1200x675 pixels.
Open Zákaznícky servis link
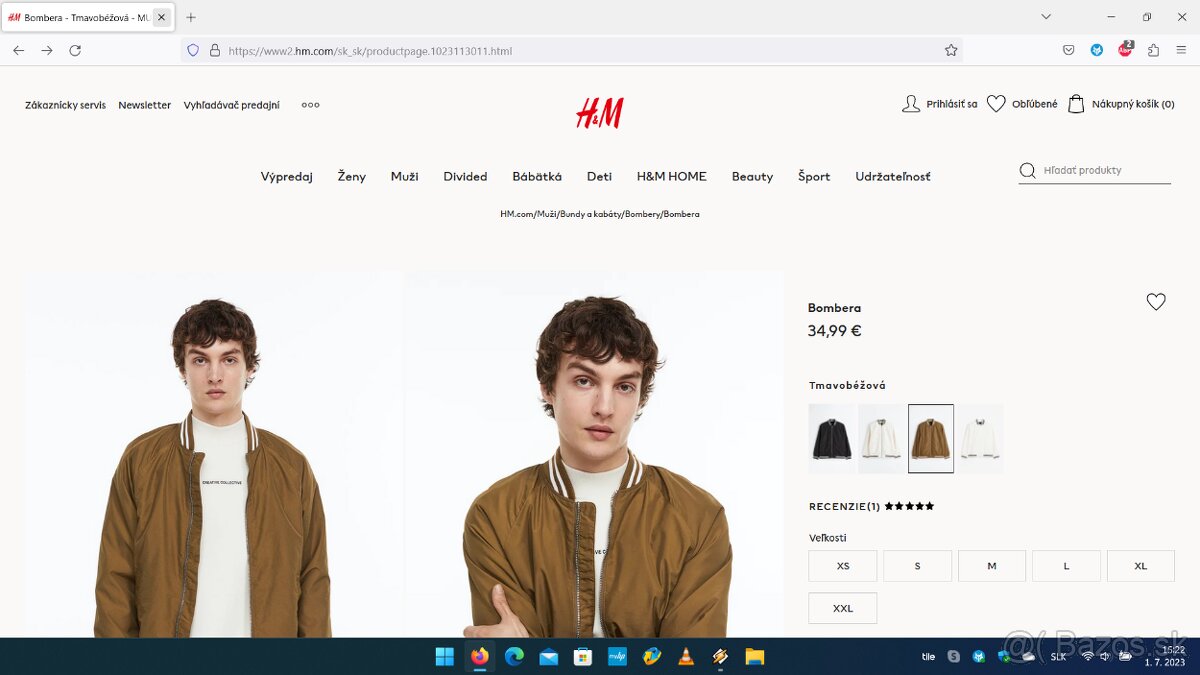(65, 105)
